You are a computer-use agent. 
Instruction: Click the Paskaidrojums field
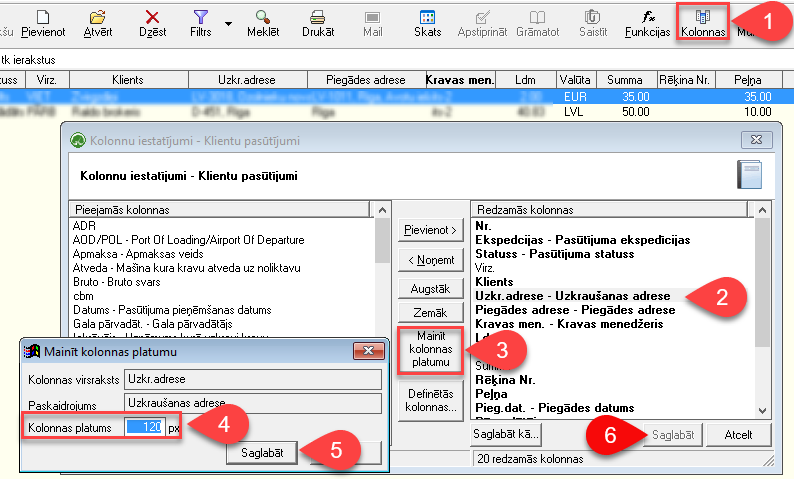253,404
